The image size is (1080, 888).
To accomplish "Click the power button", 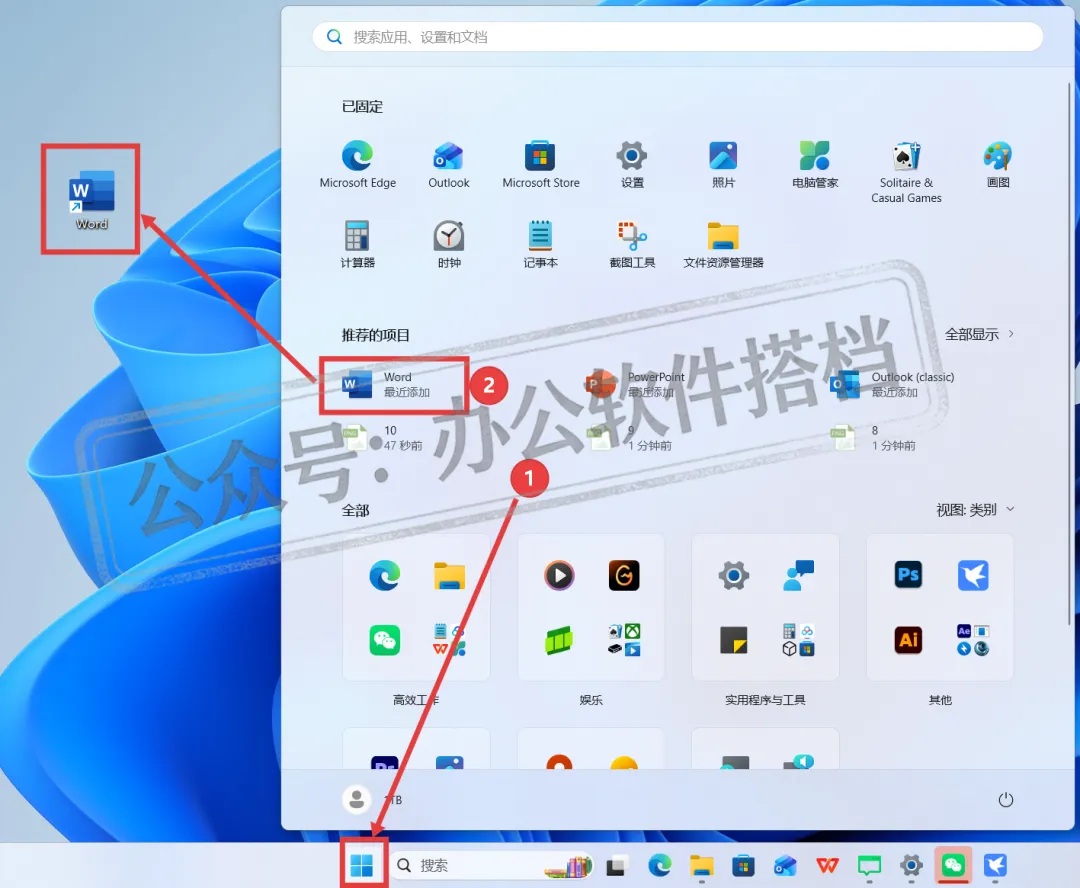I will 1006,799.
